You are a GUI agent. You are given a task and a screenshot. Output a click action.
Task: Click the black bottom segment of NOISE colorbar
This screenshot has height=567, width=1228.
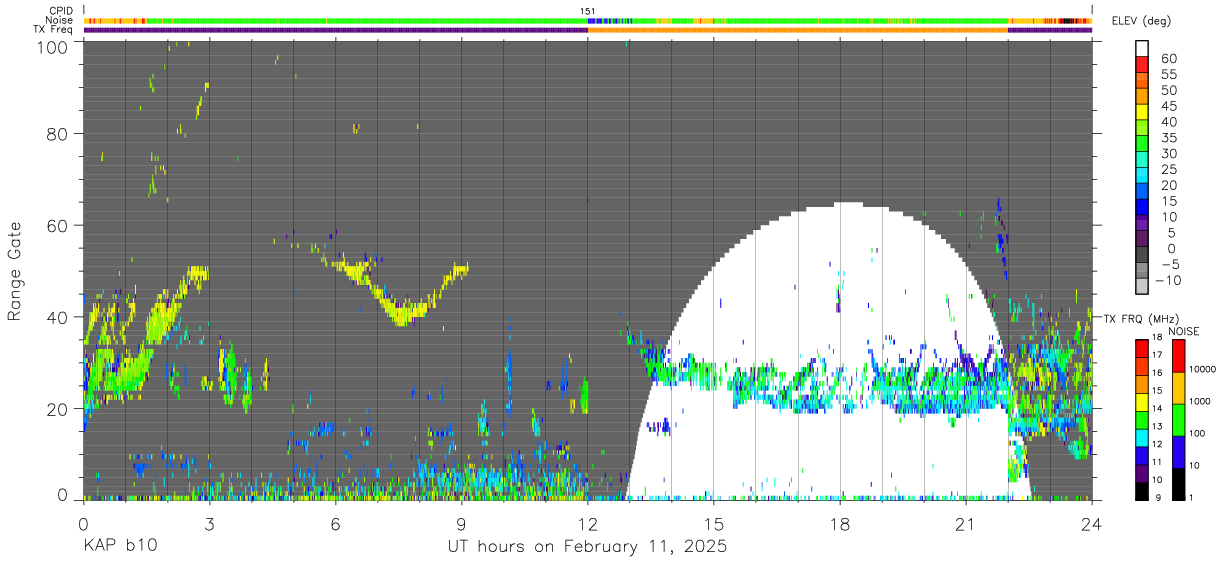(1178, 483)
